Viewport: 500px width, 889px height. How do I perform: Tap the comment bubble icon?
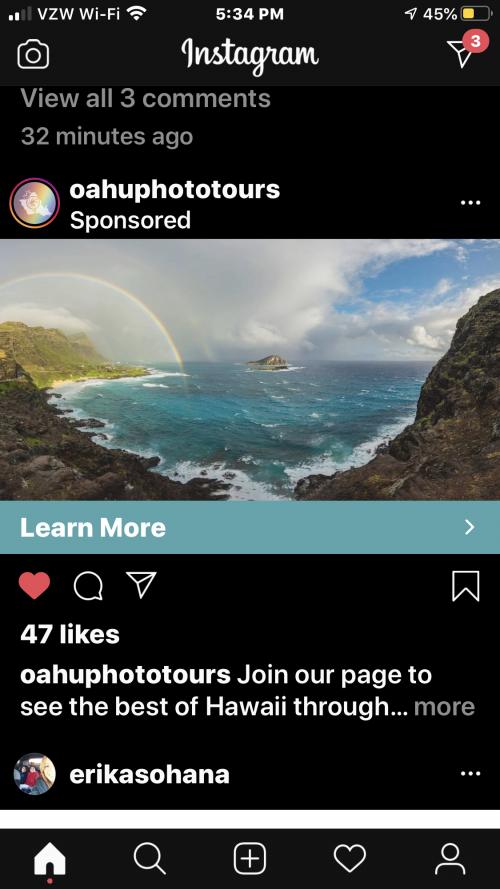click(88, 585)
